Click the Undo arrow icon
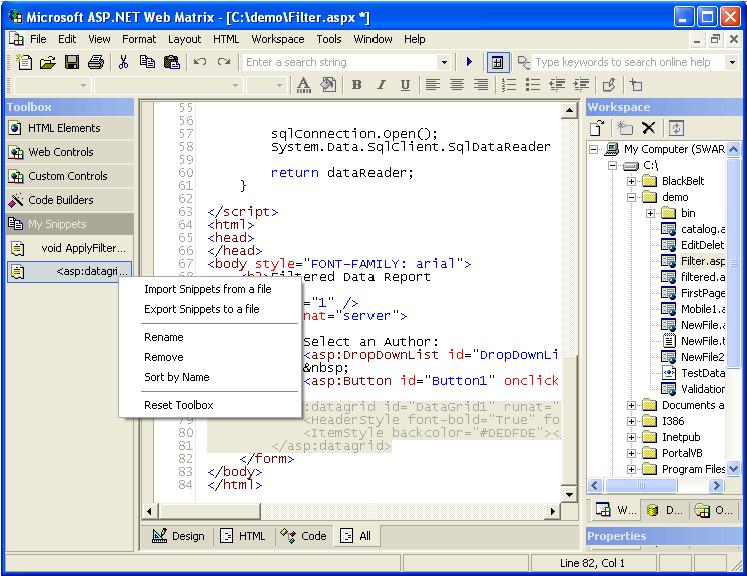 [x=200, y=62]
